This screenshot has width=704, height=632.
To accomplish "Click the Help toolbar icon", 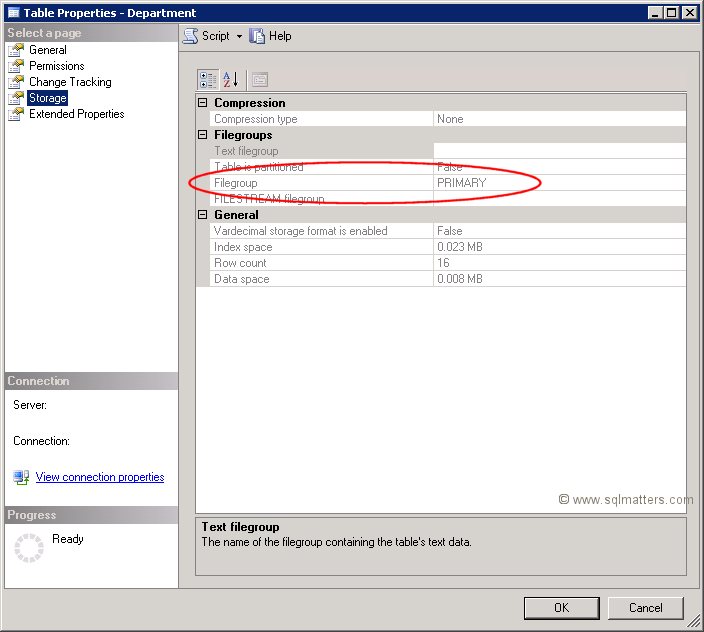I will (258, 36).
